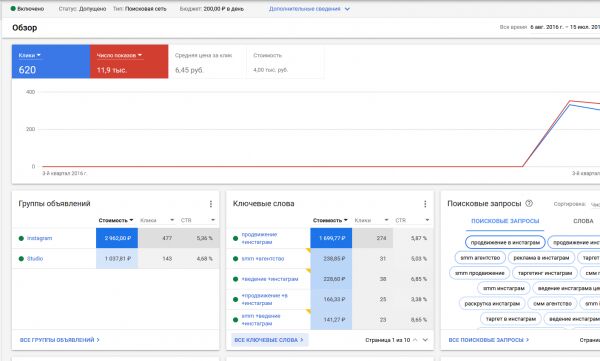Select the Стоимость 4,00 тыс. руб. metric tile
Viewport: 600px width, 361px height.
[285, 62]
